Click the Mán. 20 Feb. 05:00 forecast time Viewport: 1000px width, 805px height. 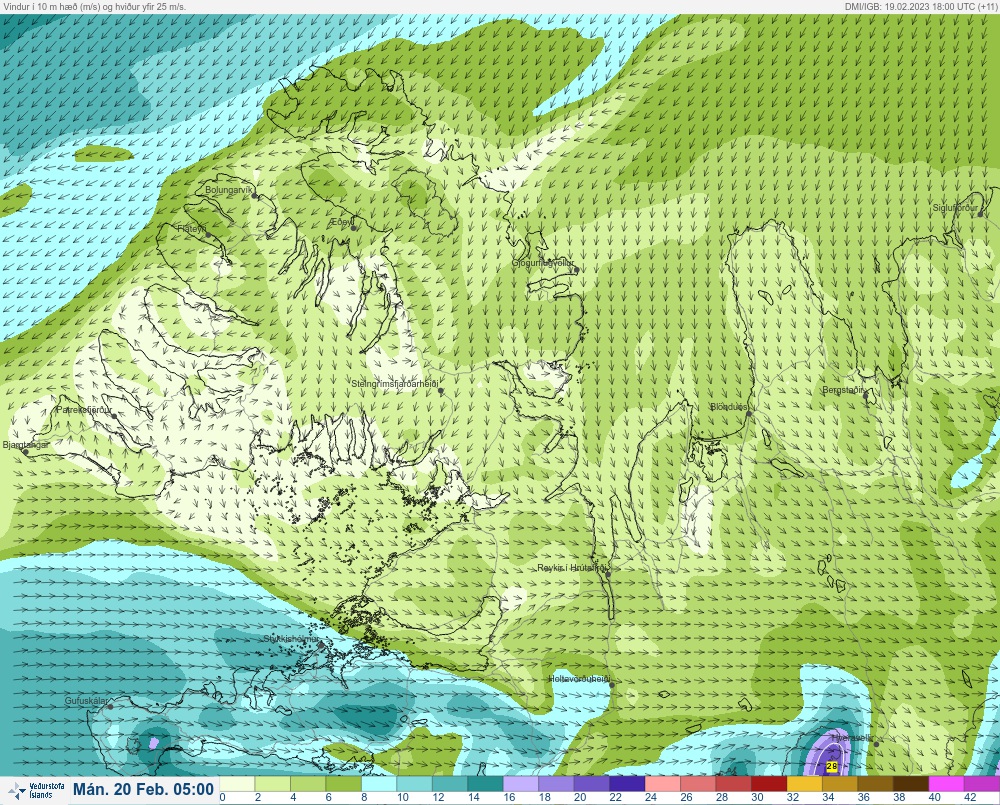point(143,790)
